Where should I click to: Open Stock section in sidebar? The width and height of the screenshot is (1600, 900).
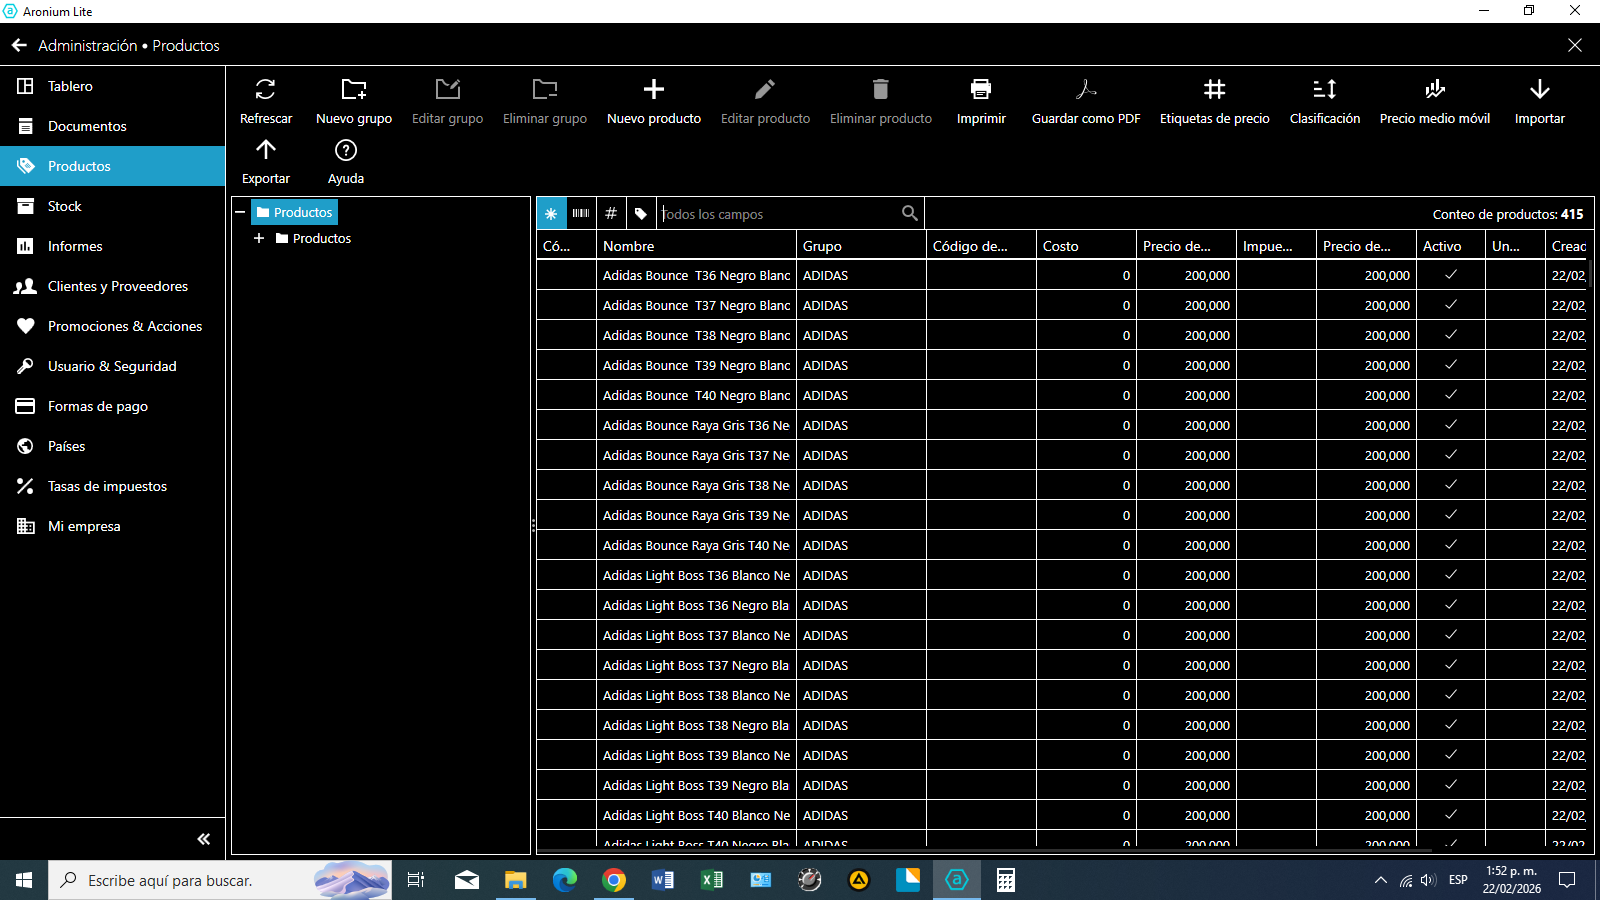point(65,206)
